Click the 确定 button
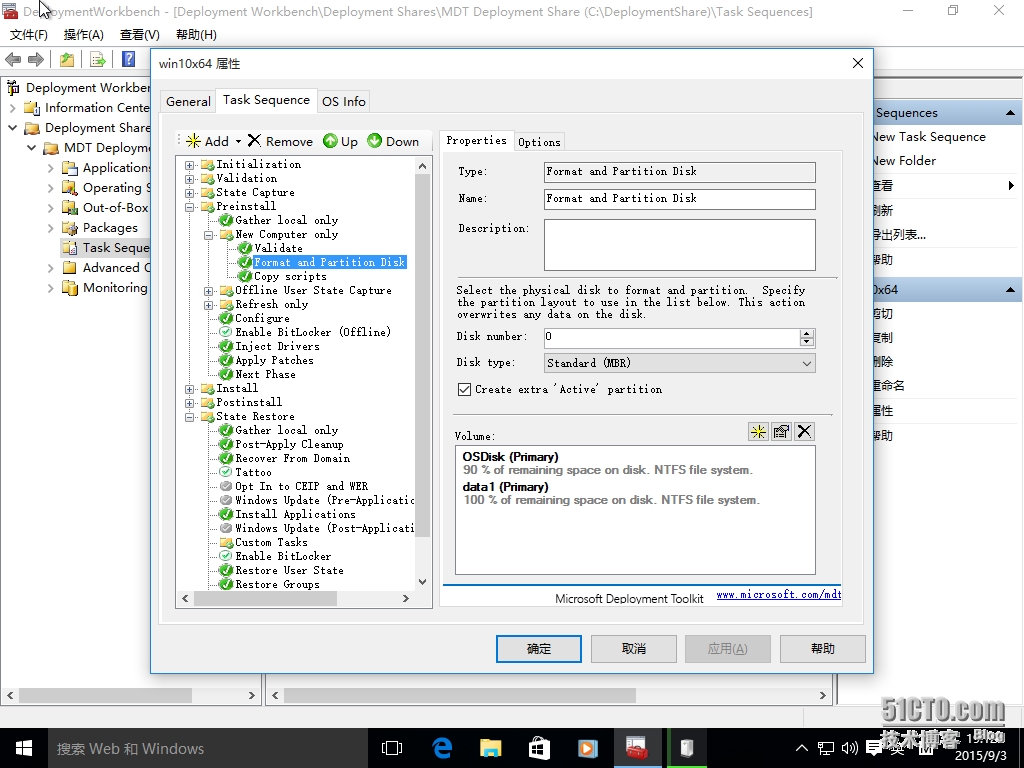The height and width of the screenshot is (768, 1024). tap(539, 648)
